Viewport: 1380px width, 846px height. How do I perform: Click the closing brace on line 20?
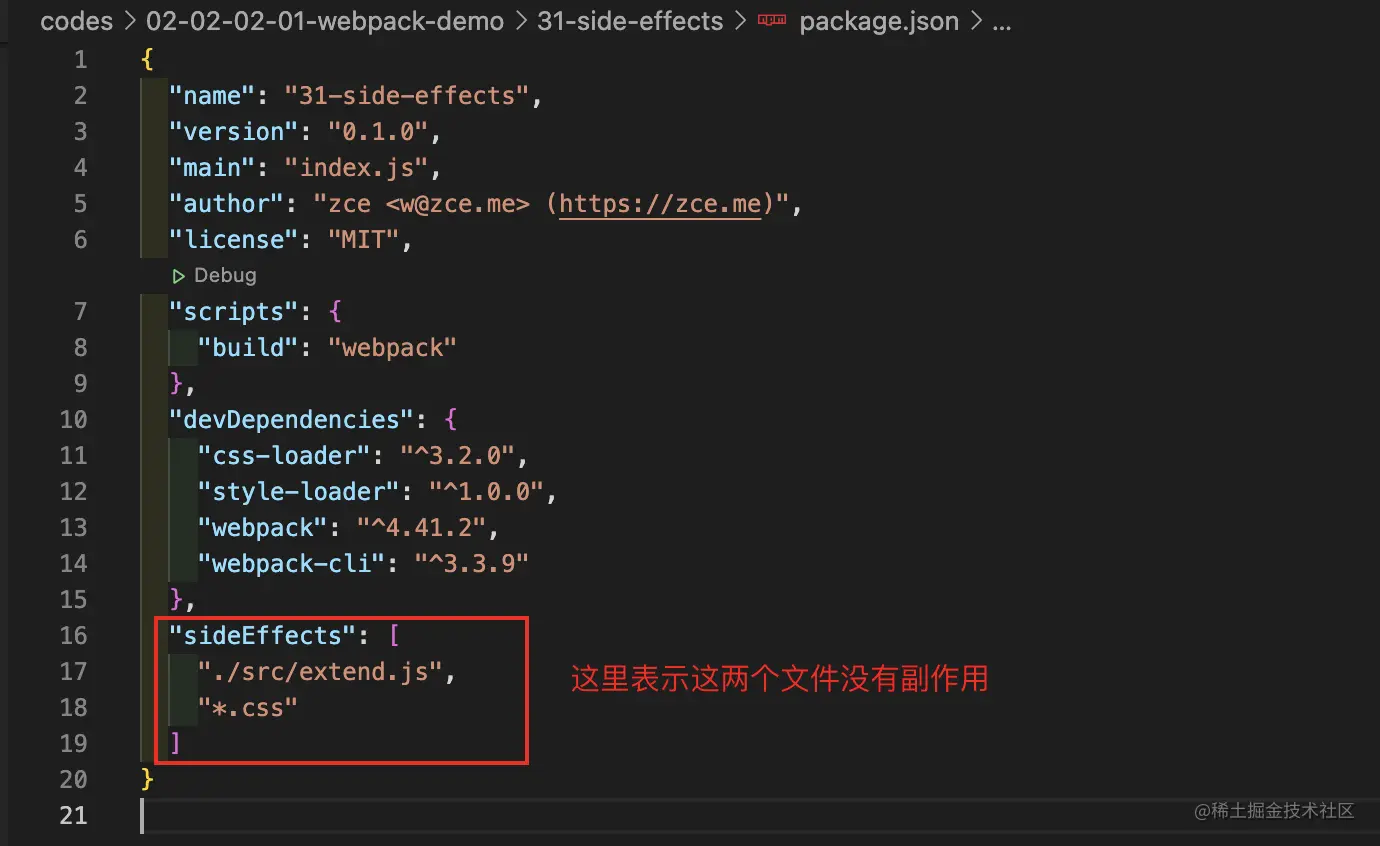tap(147, 780)
